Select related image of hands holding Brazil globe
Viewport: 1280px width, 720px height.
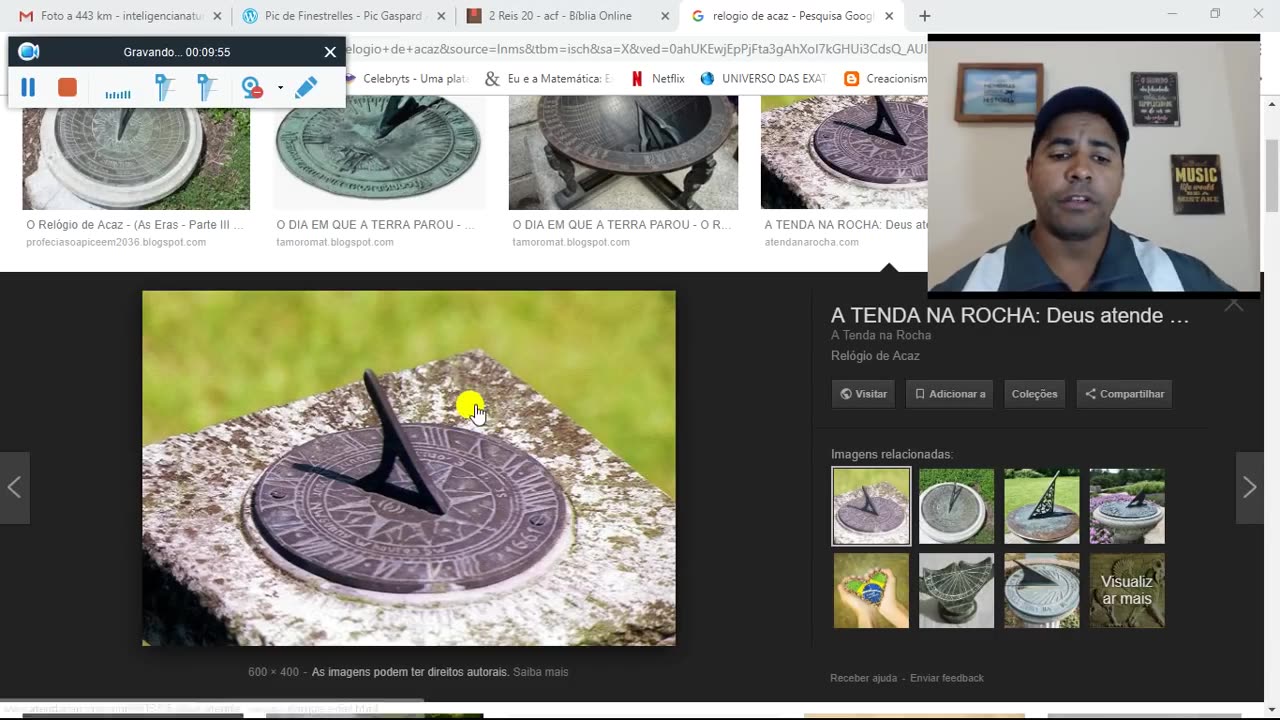[x=871, y=591]
